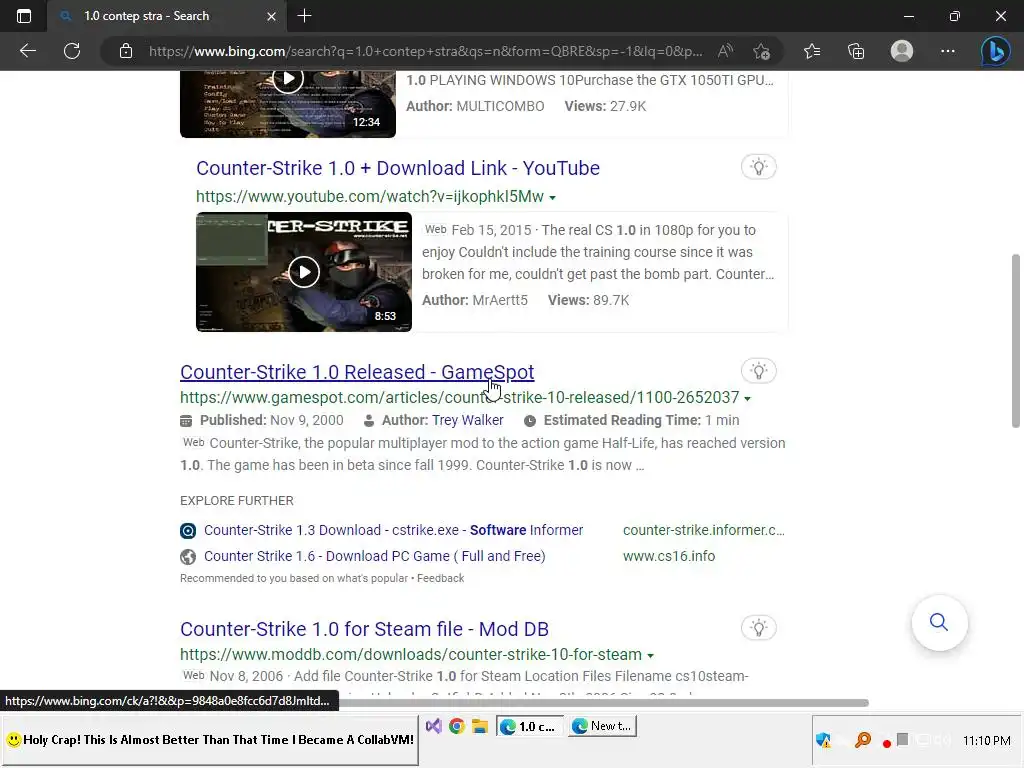Open Windows Security tray icon
The width and height of the screenshot is (1024, 768).
pyautogui.click(x=824, y=741)
